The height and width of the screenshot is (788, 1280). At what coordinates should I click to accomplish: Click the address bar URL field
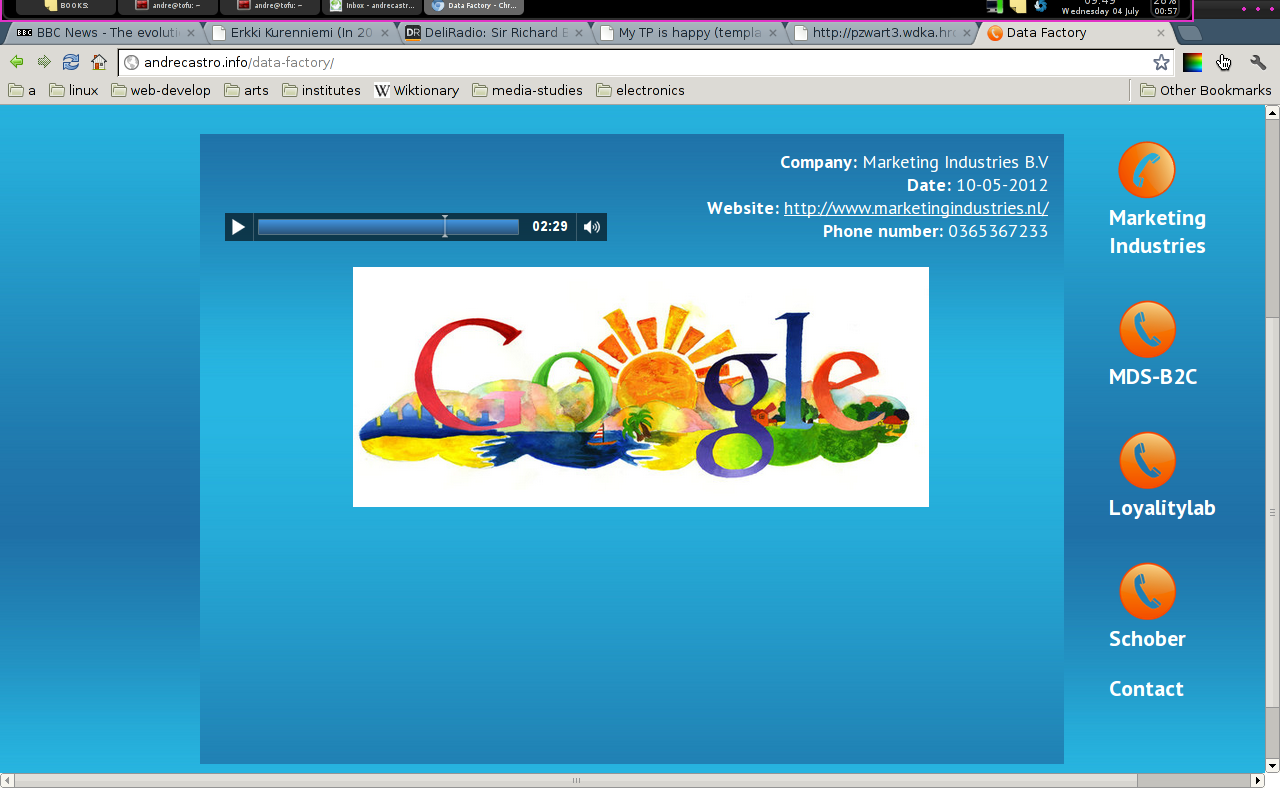click(x=645, y=62)
